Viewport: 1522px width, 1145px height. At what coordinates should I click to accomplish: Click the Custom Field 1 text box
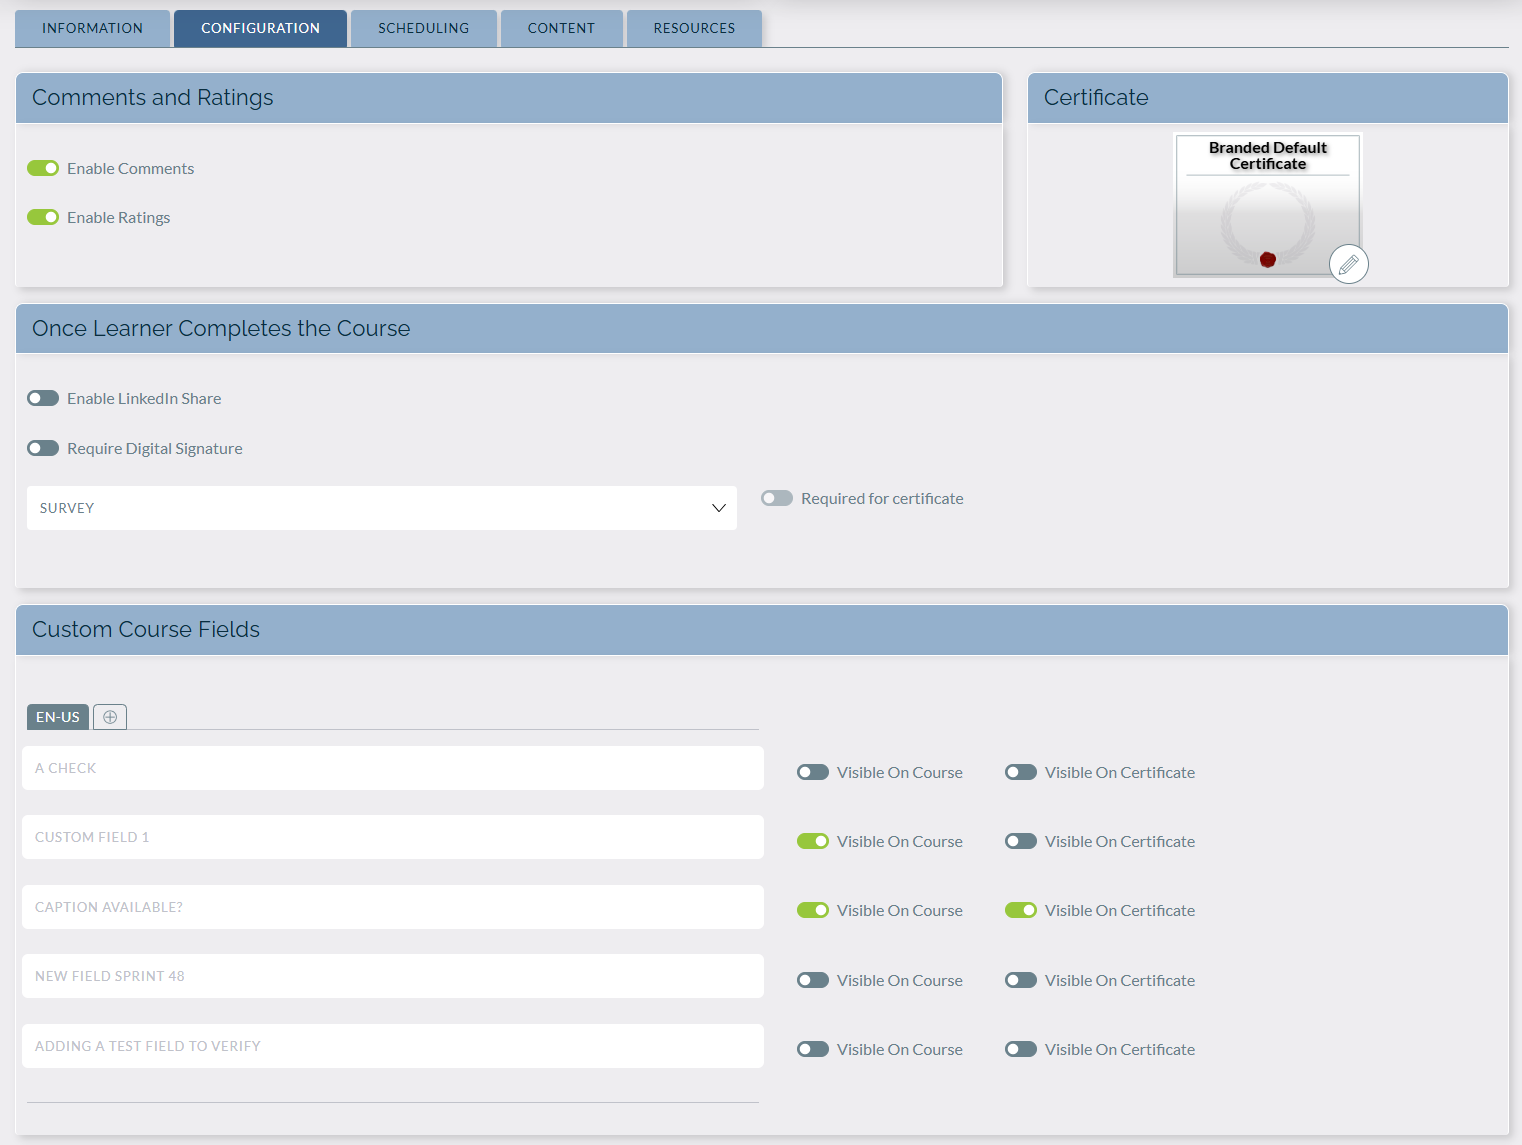pyautogui.click(x=392, y=837)
